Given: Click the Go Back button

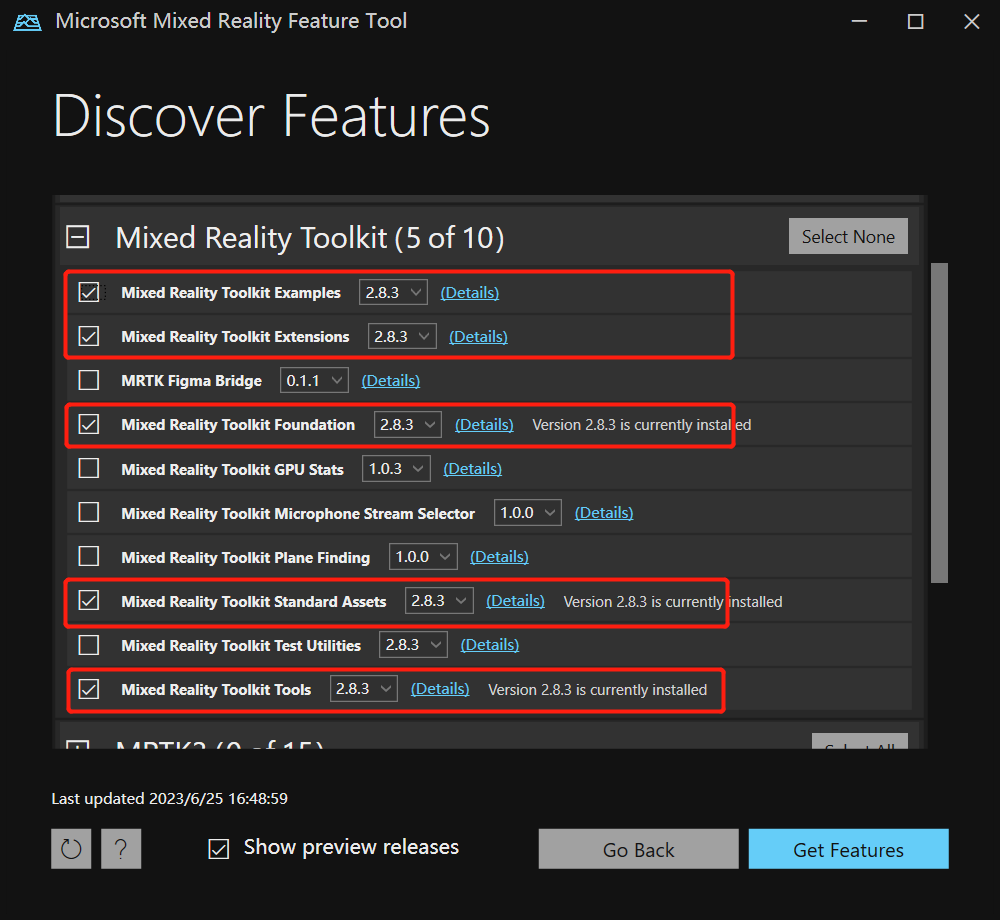Looking at the screenshot, I should pos(638,849).
